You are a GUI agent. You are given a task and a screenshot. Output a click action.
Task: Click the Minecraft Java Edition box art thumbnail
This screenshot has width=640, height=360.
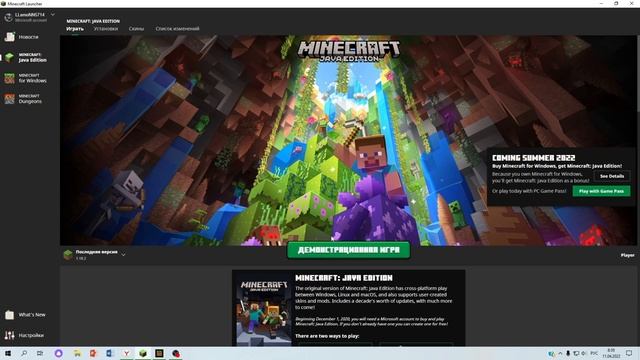264,311
